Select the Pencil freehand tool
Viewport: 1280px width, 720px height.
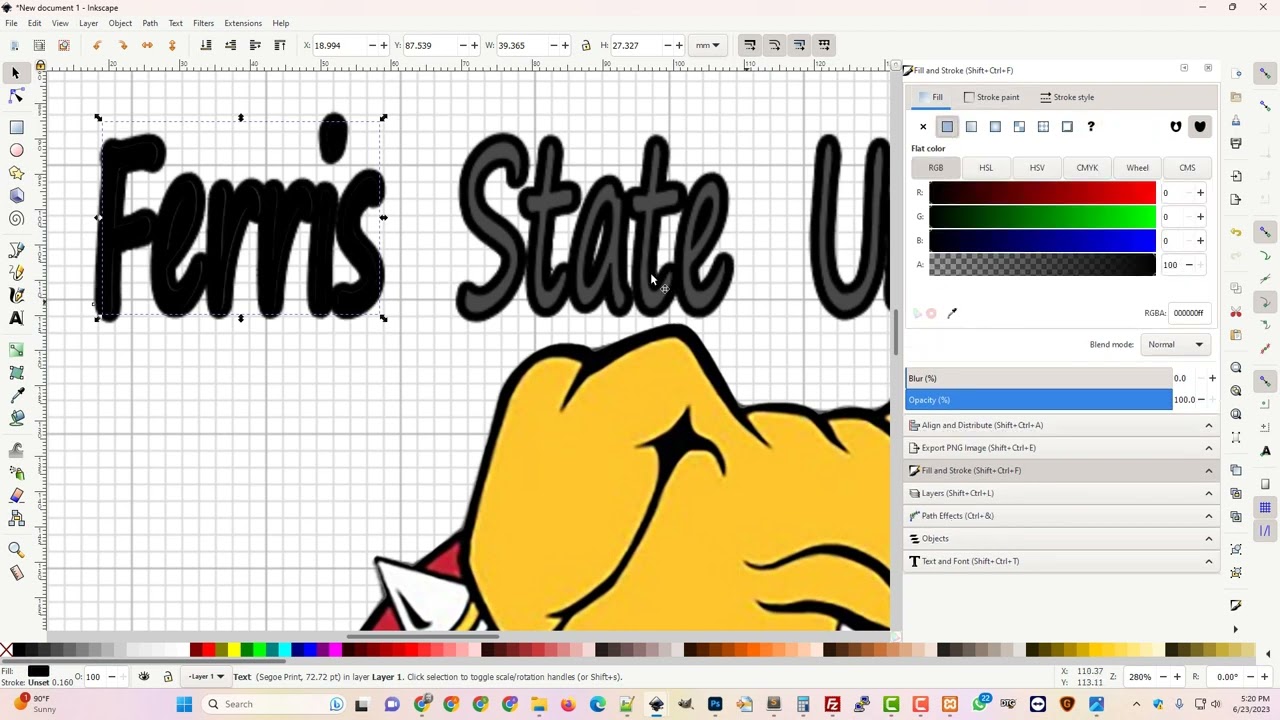tap(16, 272)
